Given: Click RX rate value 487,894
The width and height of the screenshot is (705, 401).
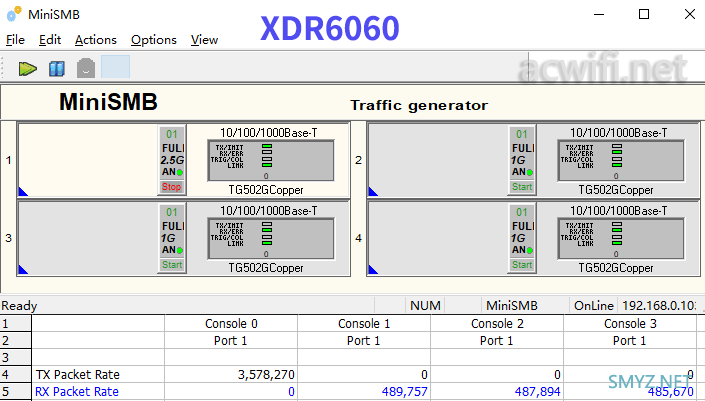Looking at the screenshot, I should (538, 392).
